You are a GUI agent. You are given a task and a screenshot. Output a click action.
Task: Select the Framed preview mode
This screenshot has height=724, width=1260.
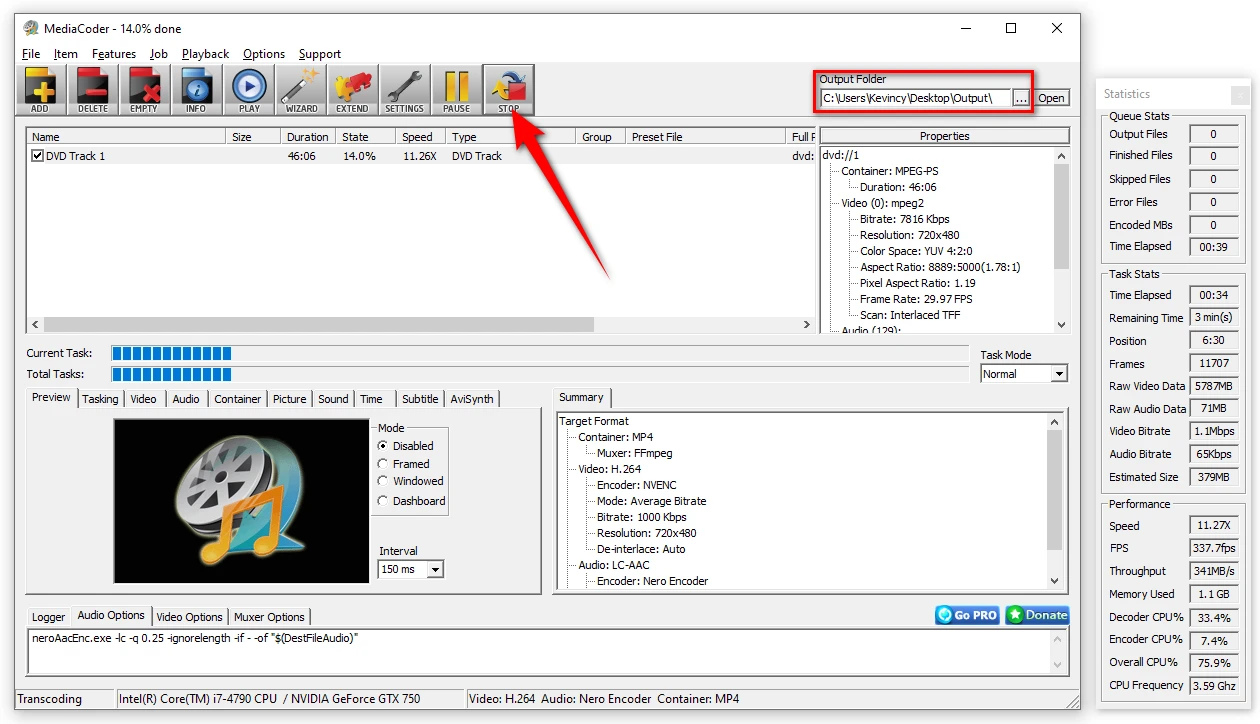(x=382, y=464)
